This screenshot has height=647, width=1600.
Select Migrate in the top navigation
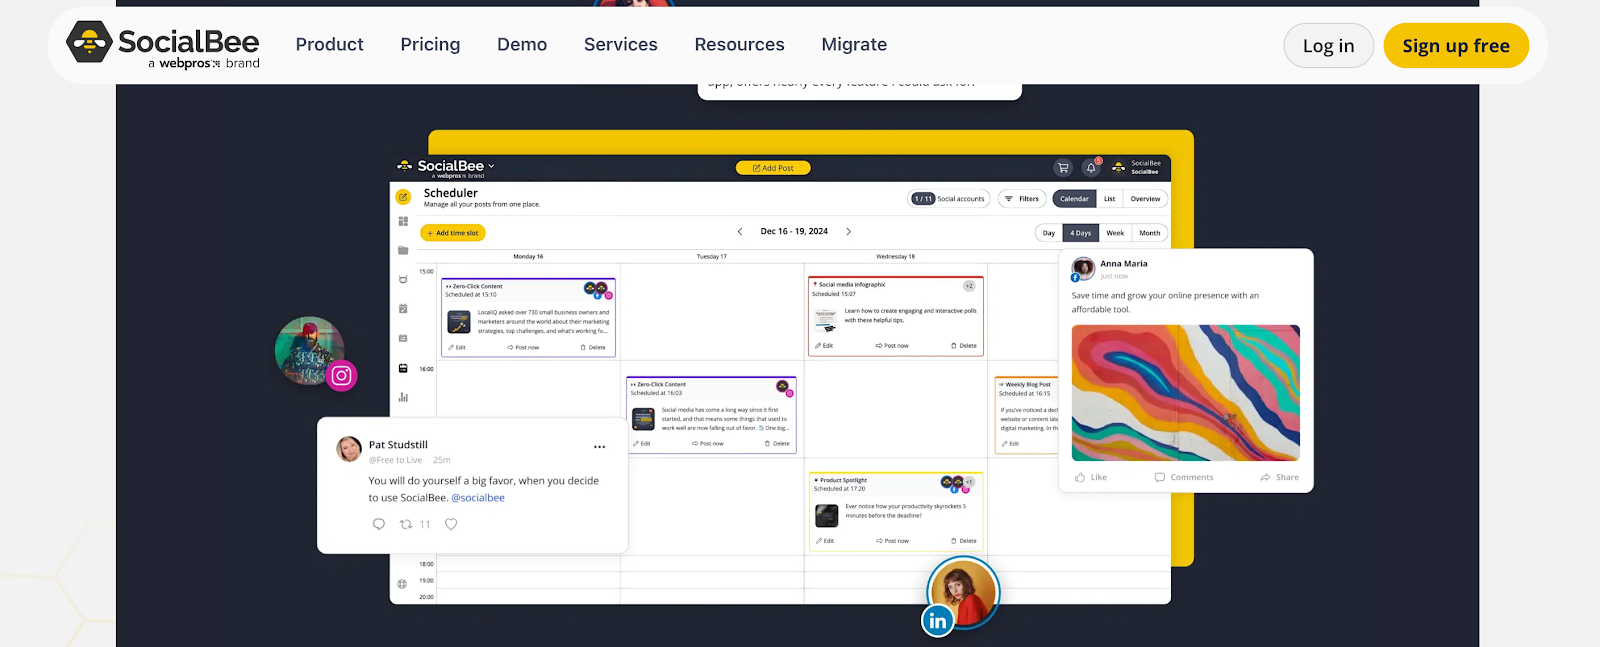click(854, 45)
